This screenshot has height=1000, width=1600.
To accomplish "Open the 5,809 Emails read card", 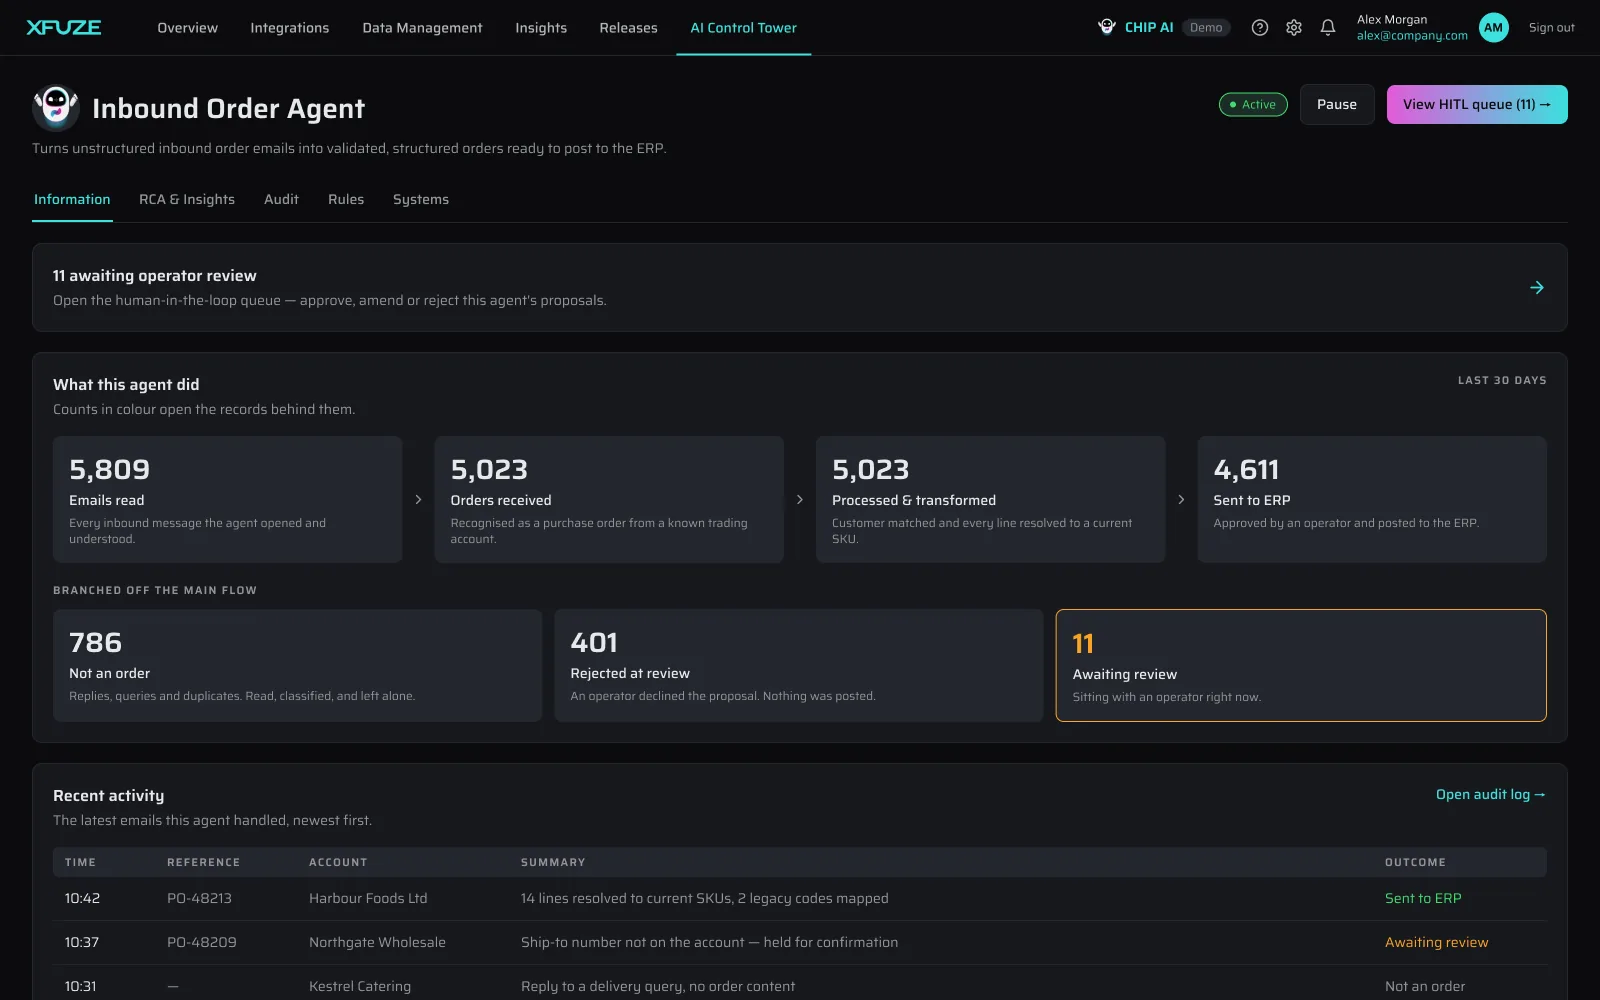I will tap(228, 499).
